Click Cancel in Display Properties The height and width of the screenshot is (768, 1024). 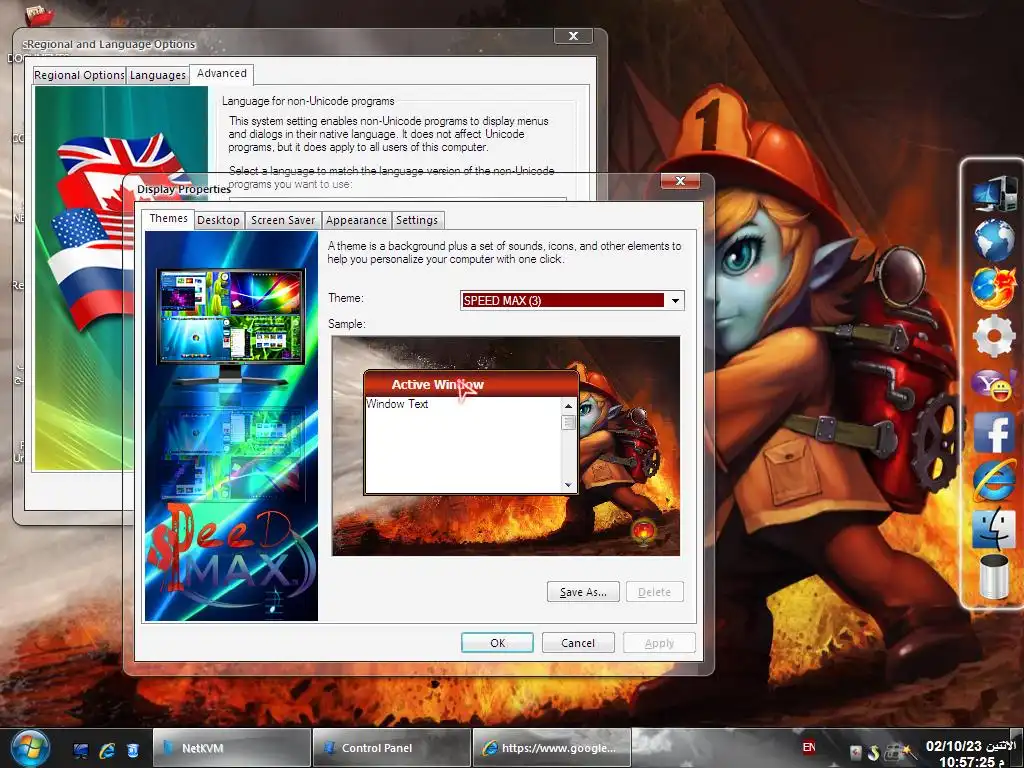(578, 643)
